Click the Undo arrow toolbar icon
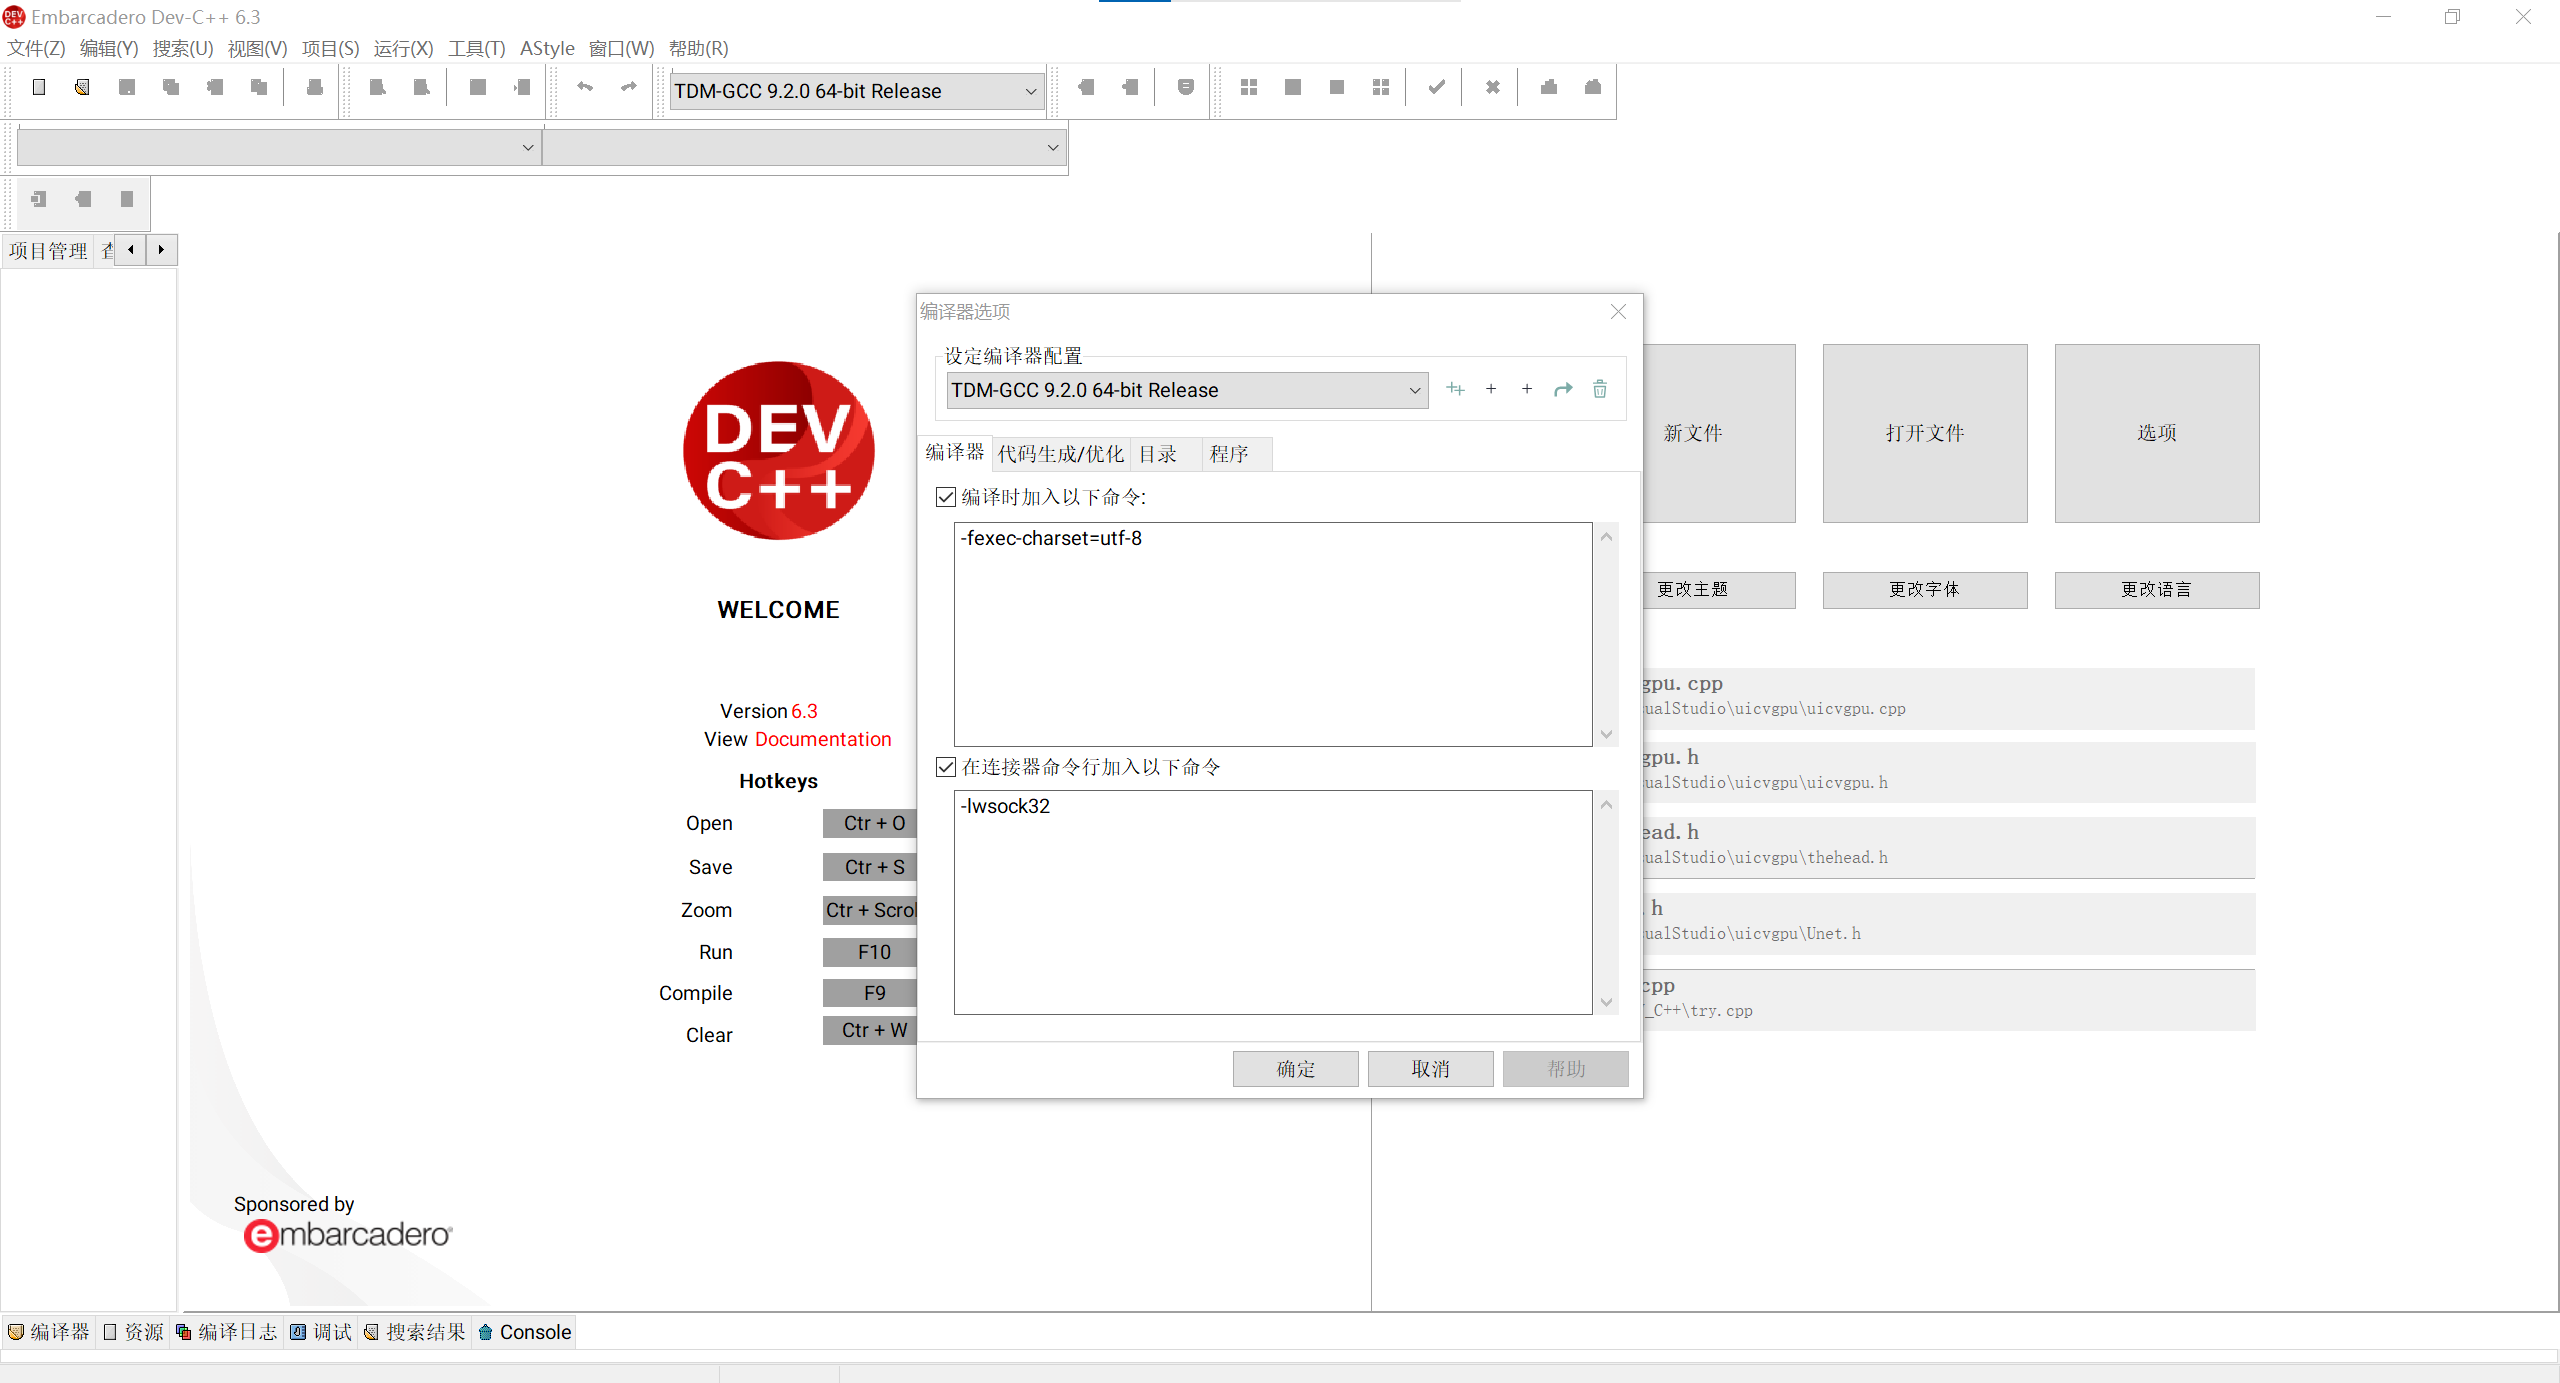The height and width of the screenshot is (1383, 2560). click(585, 87)
